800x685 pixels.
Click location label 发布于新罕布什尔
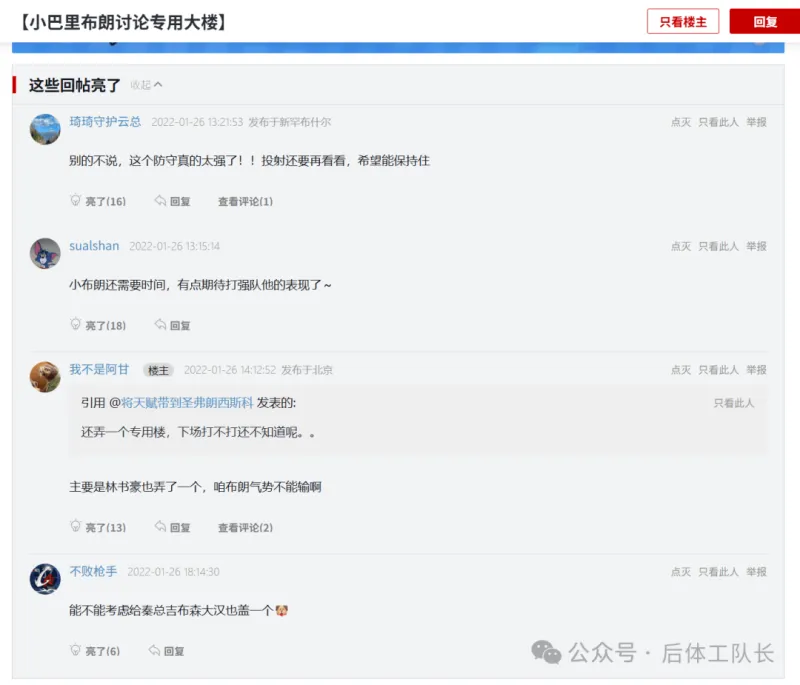[290, 122]
